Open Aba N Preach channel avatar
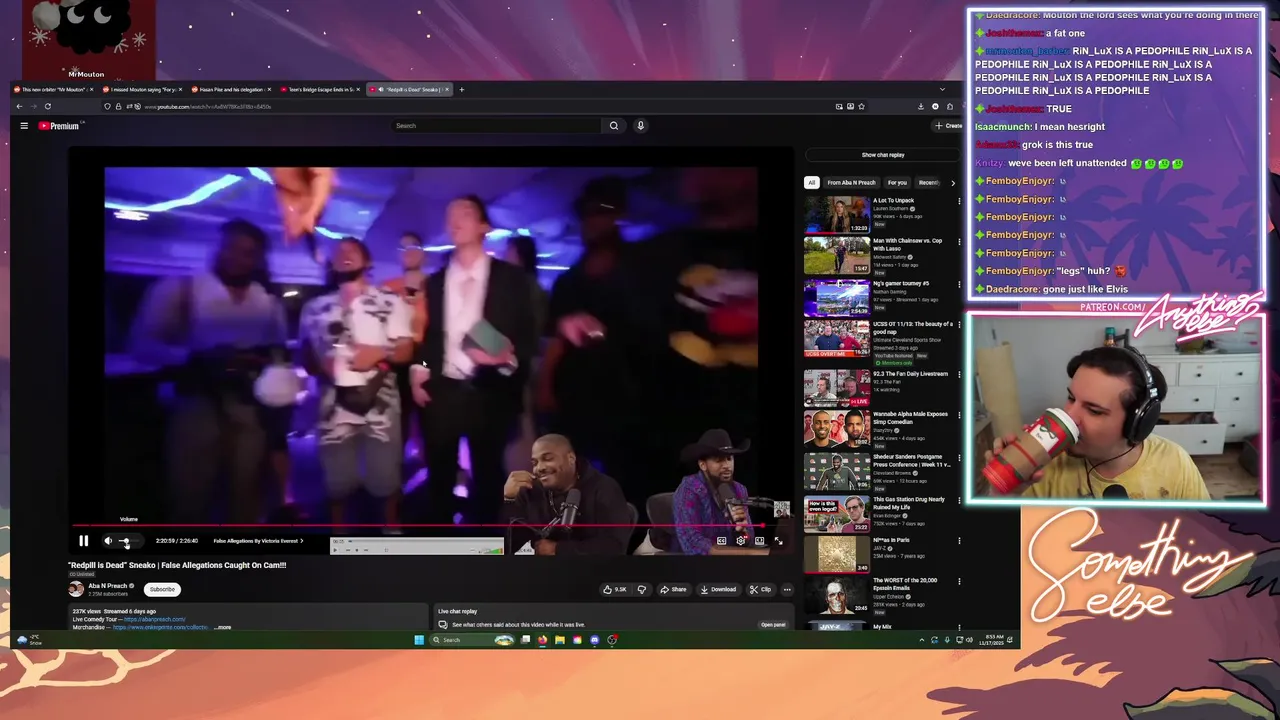1280x720 pixels. (76, 589)
